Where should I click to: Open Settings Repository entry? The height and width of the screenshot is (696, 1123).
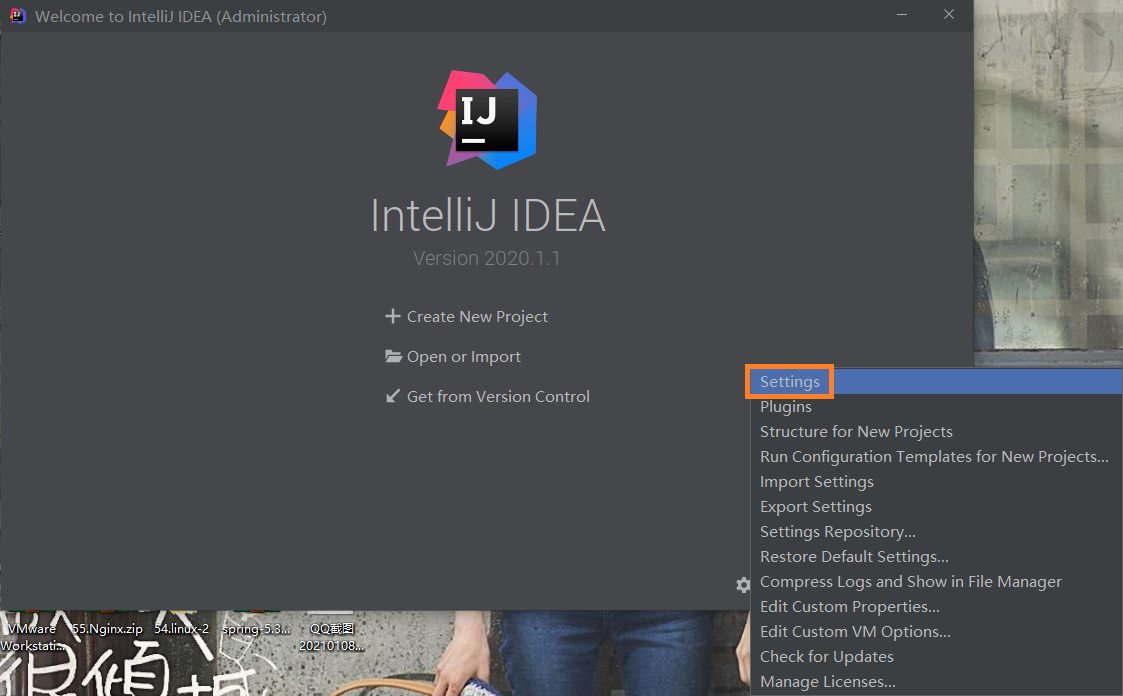click(x=935, y=532)
